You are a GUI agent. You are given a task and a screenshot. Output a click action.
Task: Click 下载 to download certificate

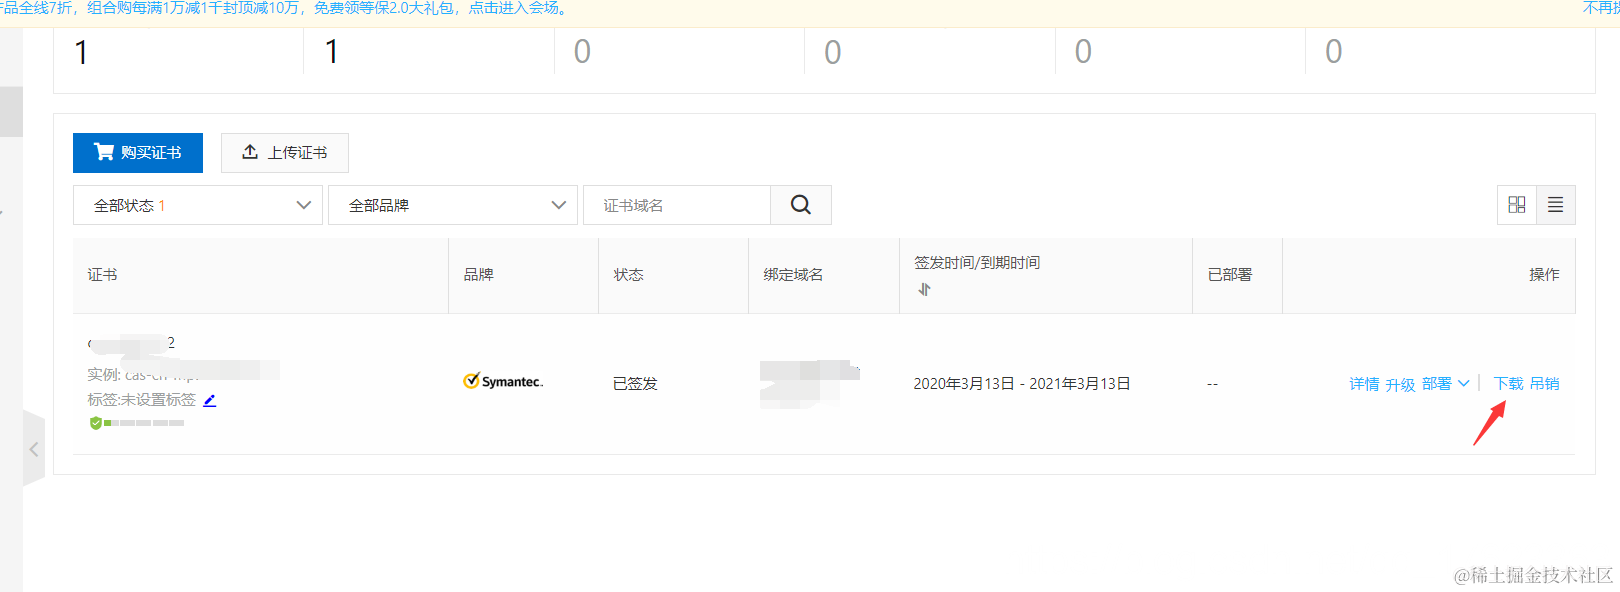click(x=1509, y=384)
